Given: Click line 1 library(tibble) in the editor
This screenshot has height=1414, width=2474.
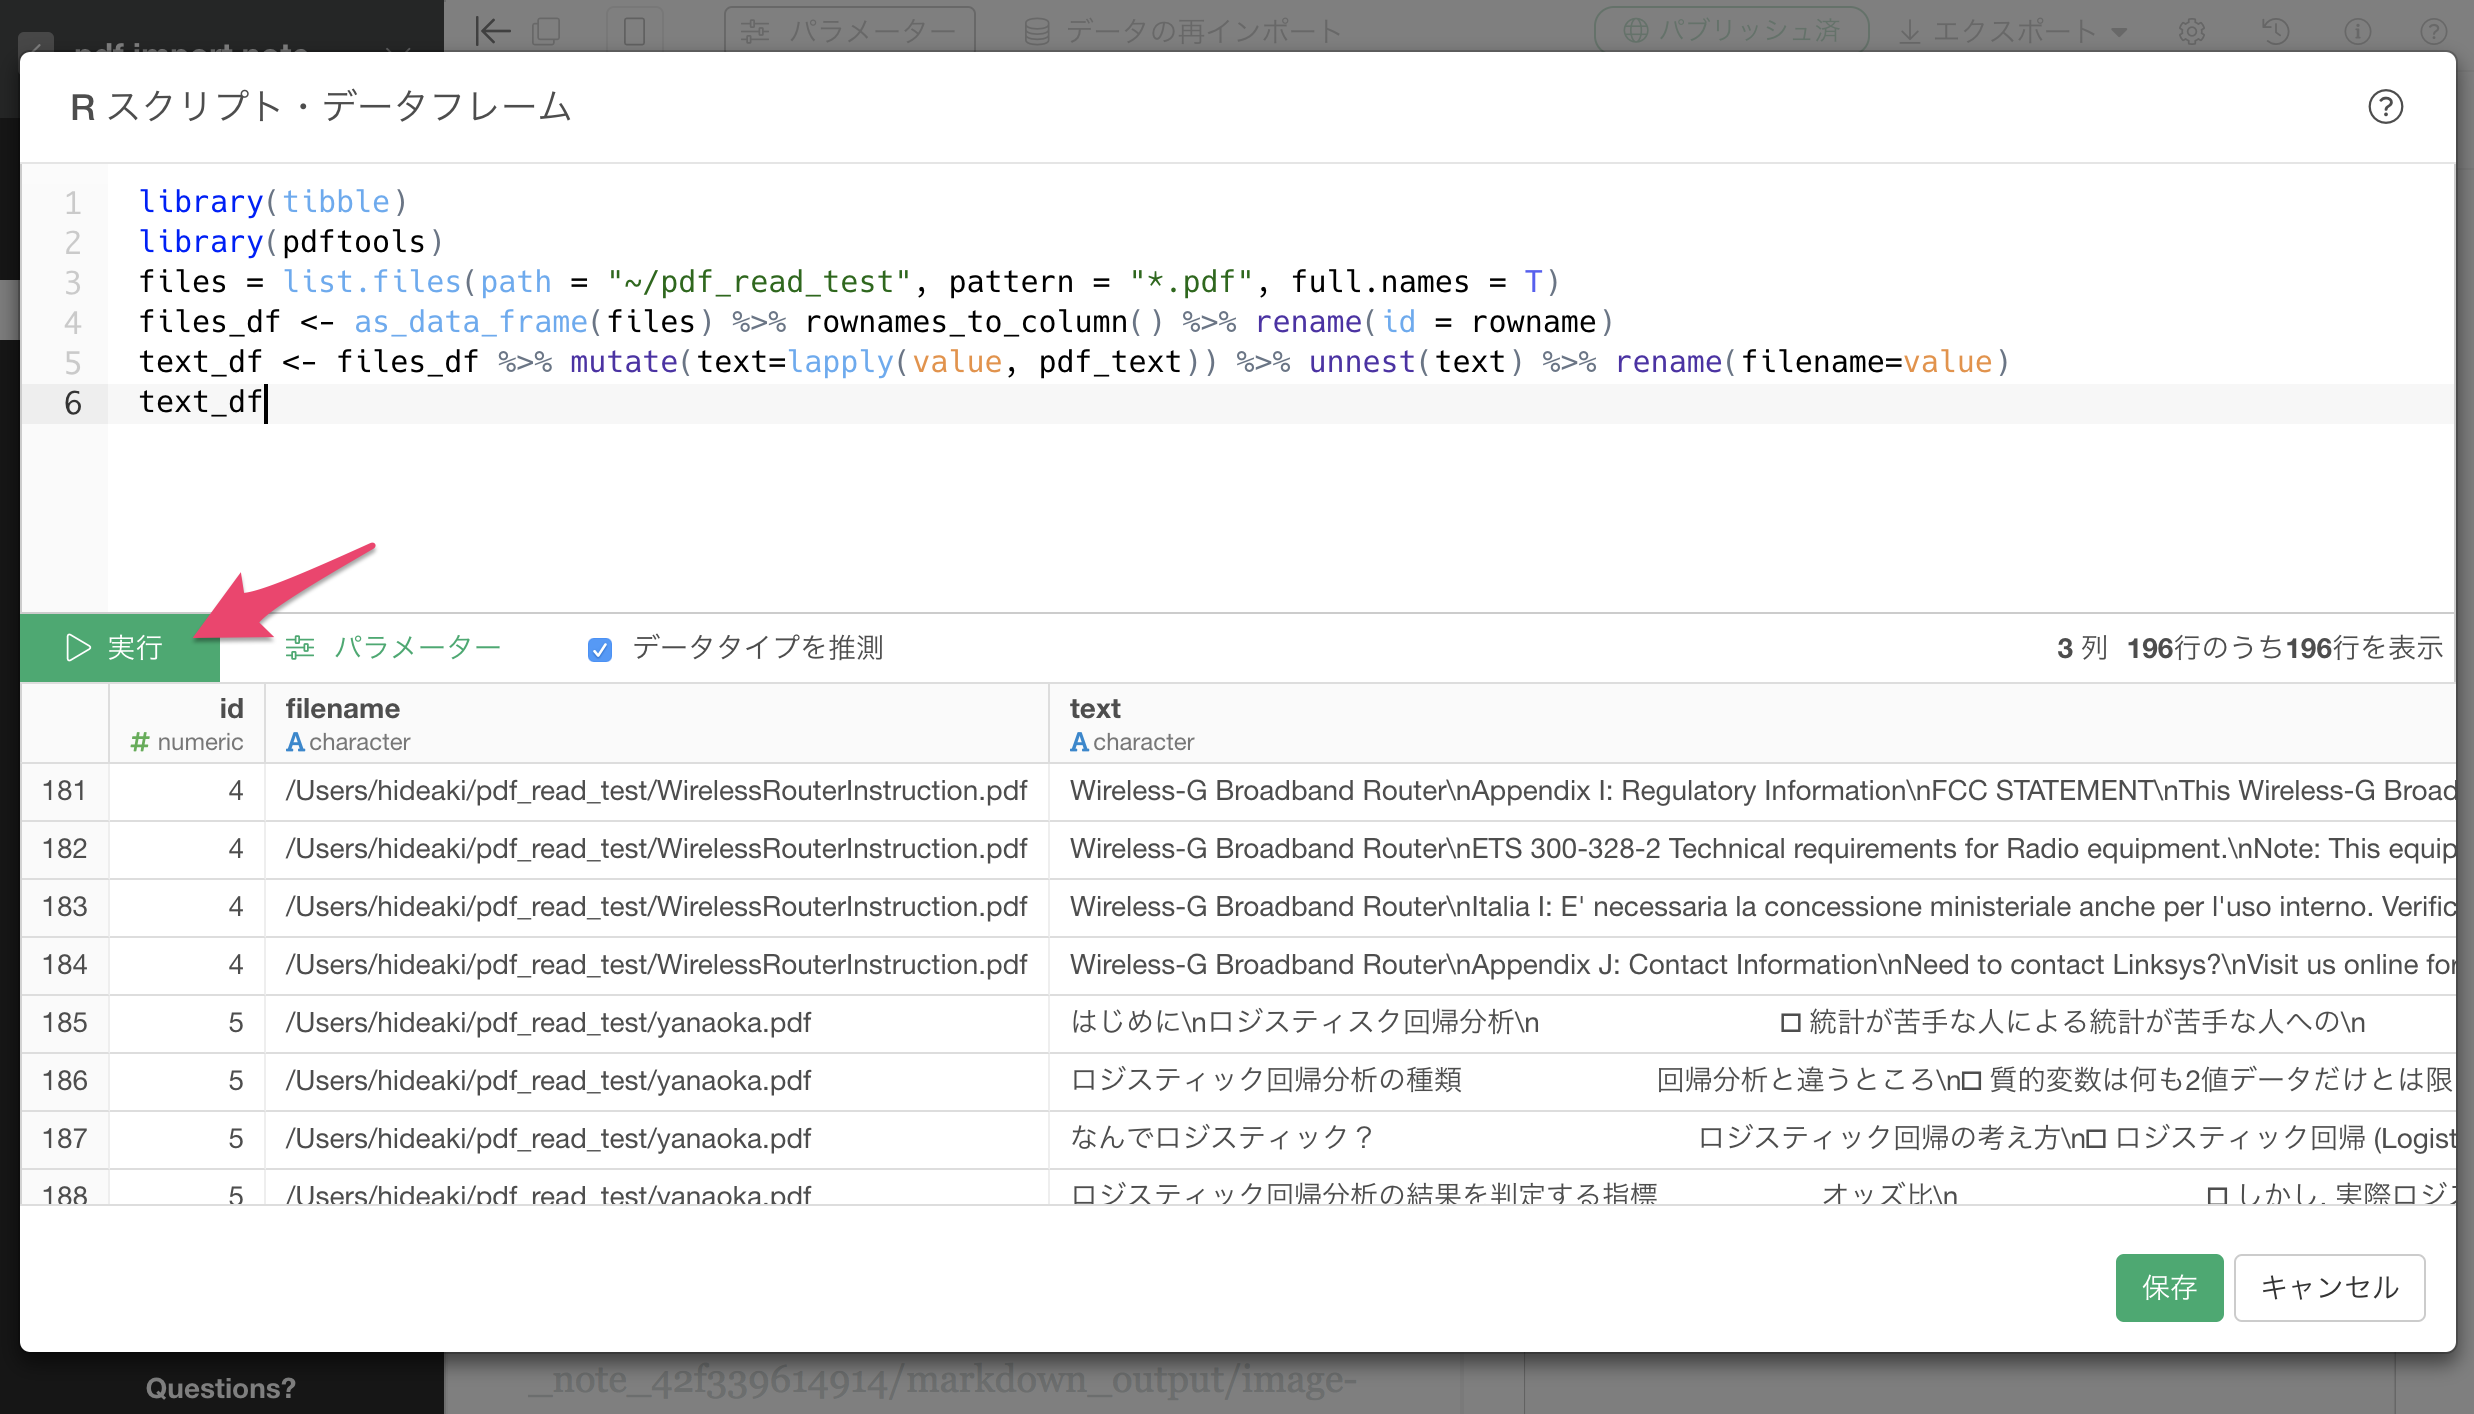Looking at the screenshot, I should [x=273, y=202].
